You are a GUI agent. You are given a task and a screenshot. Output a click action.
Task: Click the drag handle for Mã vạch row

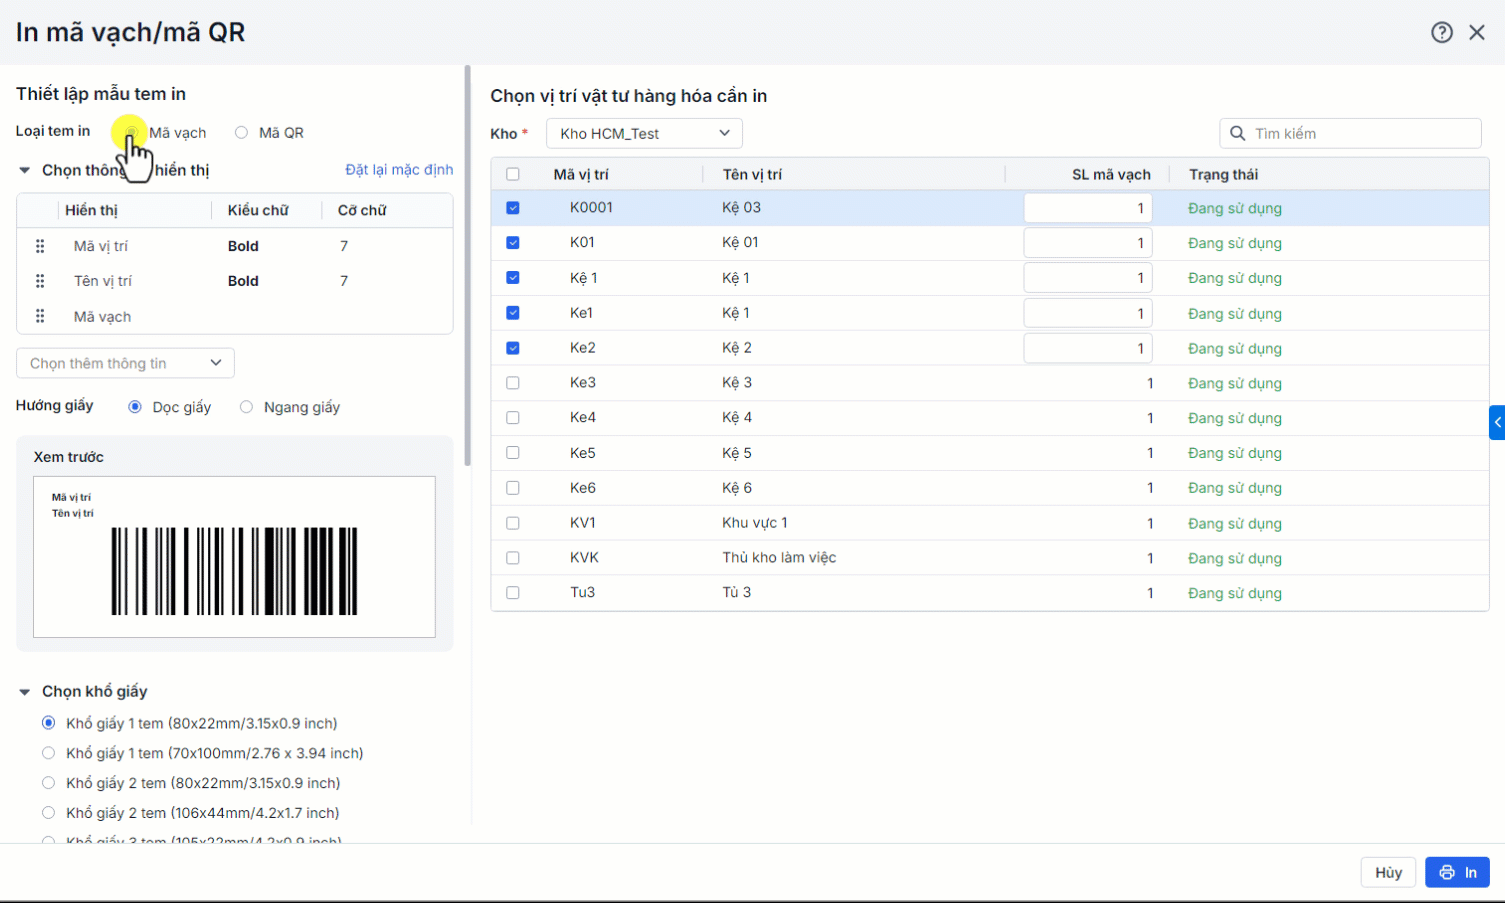pos(40,316)
